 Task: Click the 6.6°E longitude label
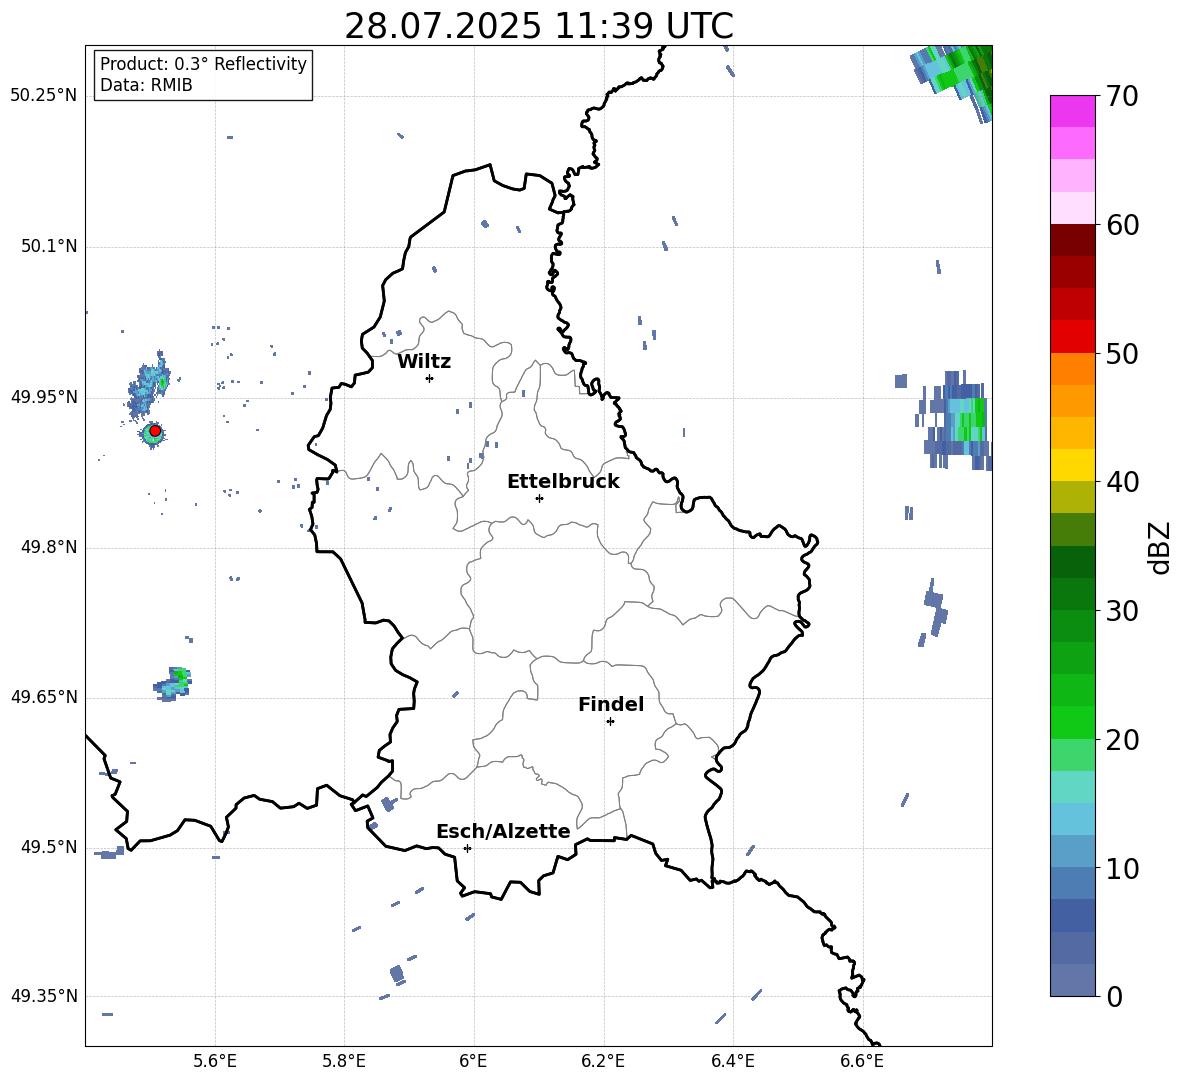pyautogui.click(x=862, y=1061)
